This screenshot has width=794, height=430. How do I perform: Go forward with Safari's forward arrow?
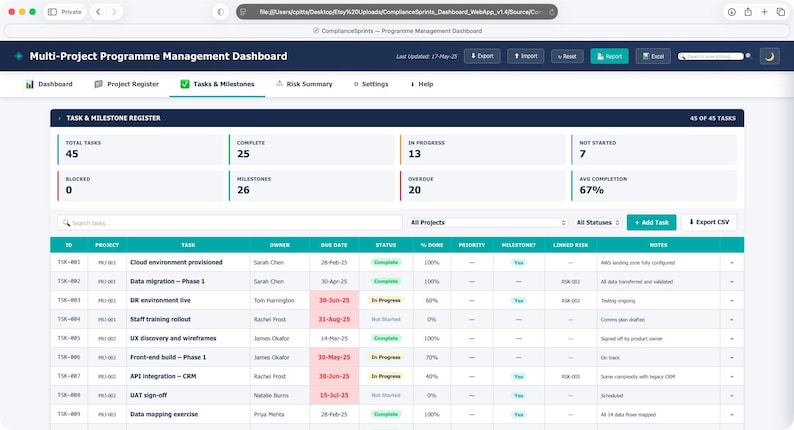(114, 12)
